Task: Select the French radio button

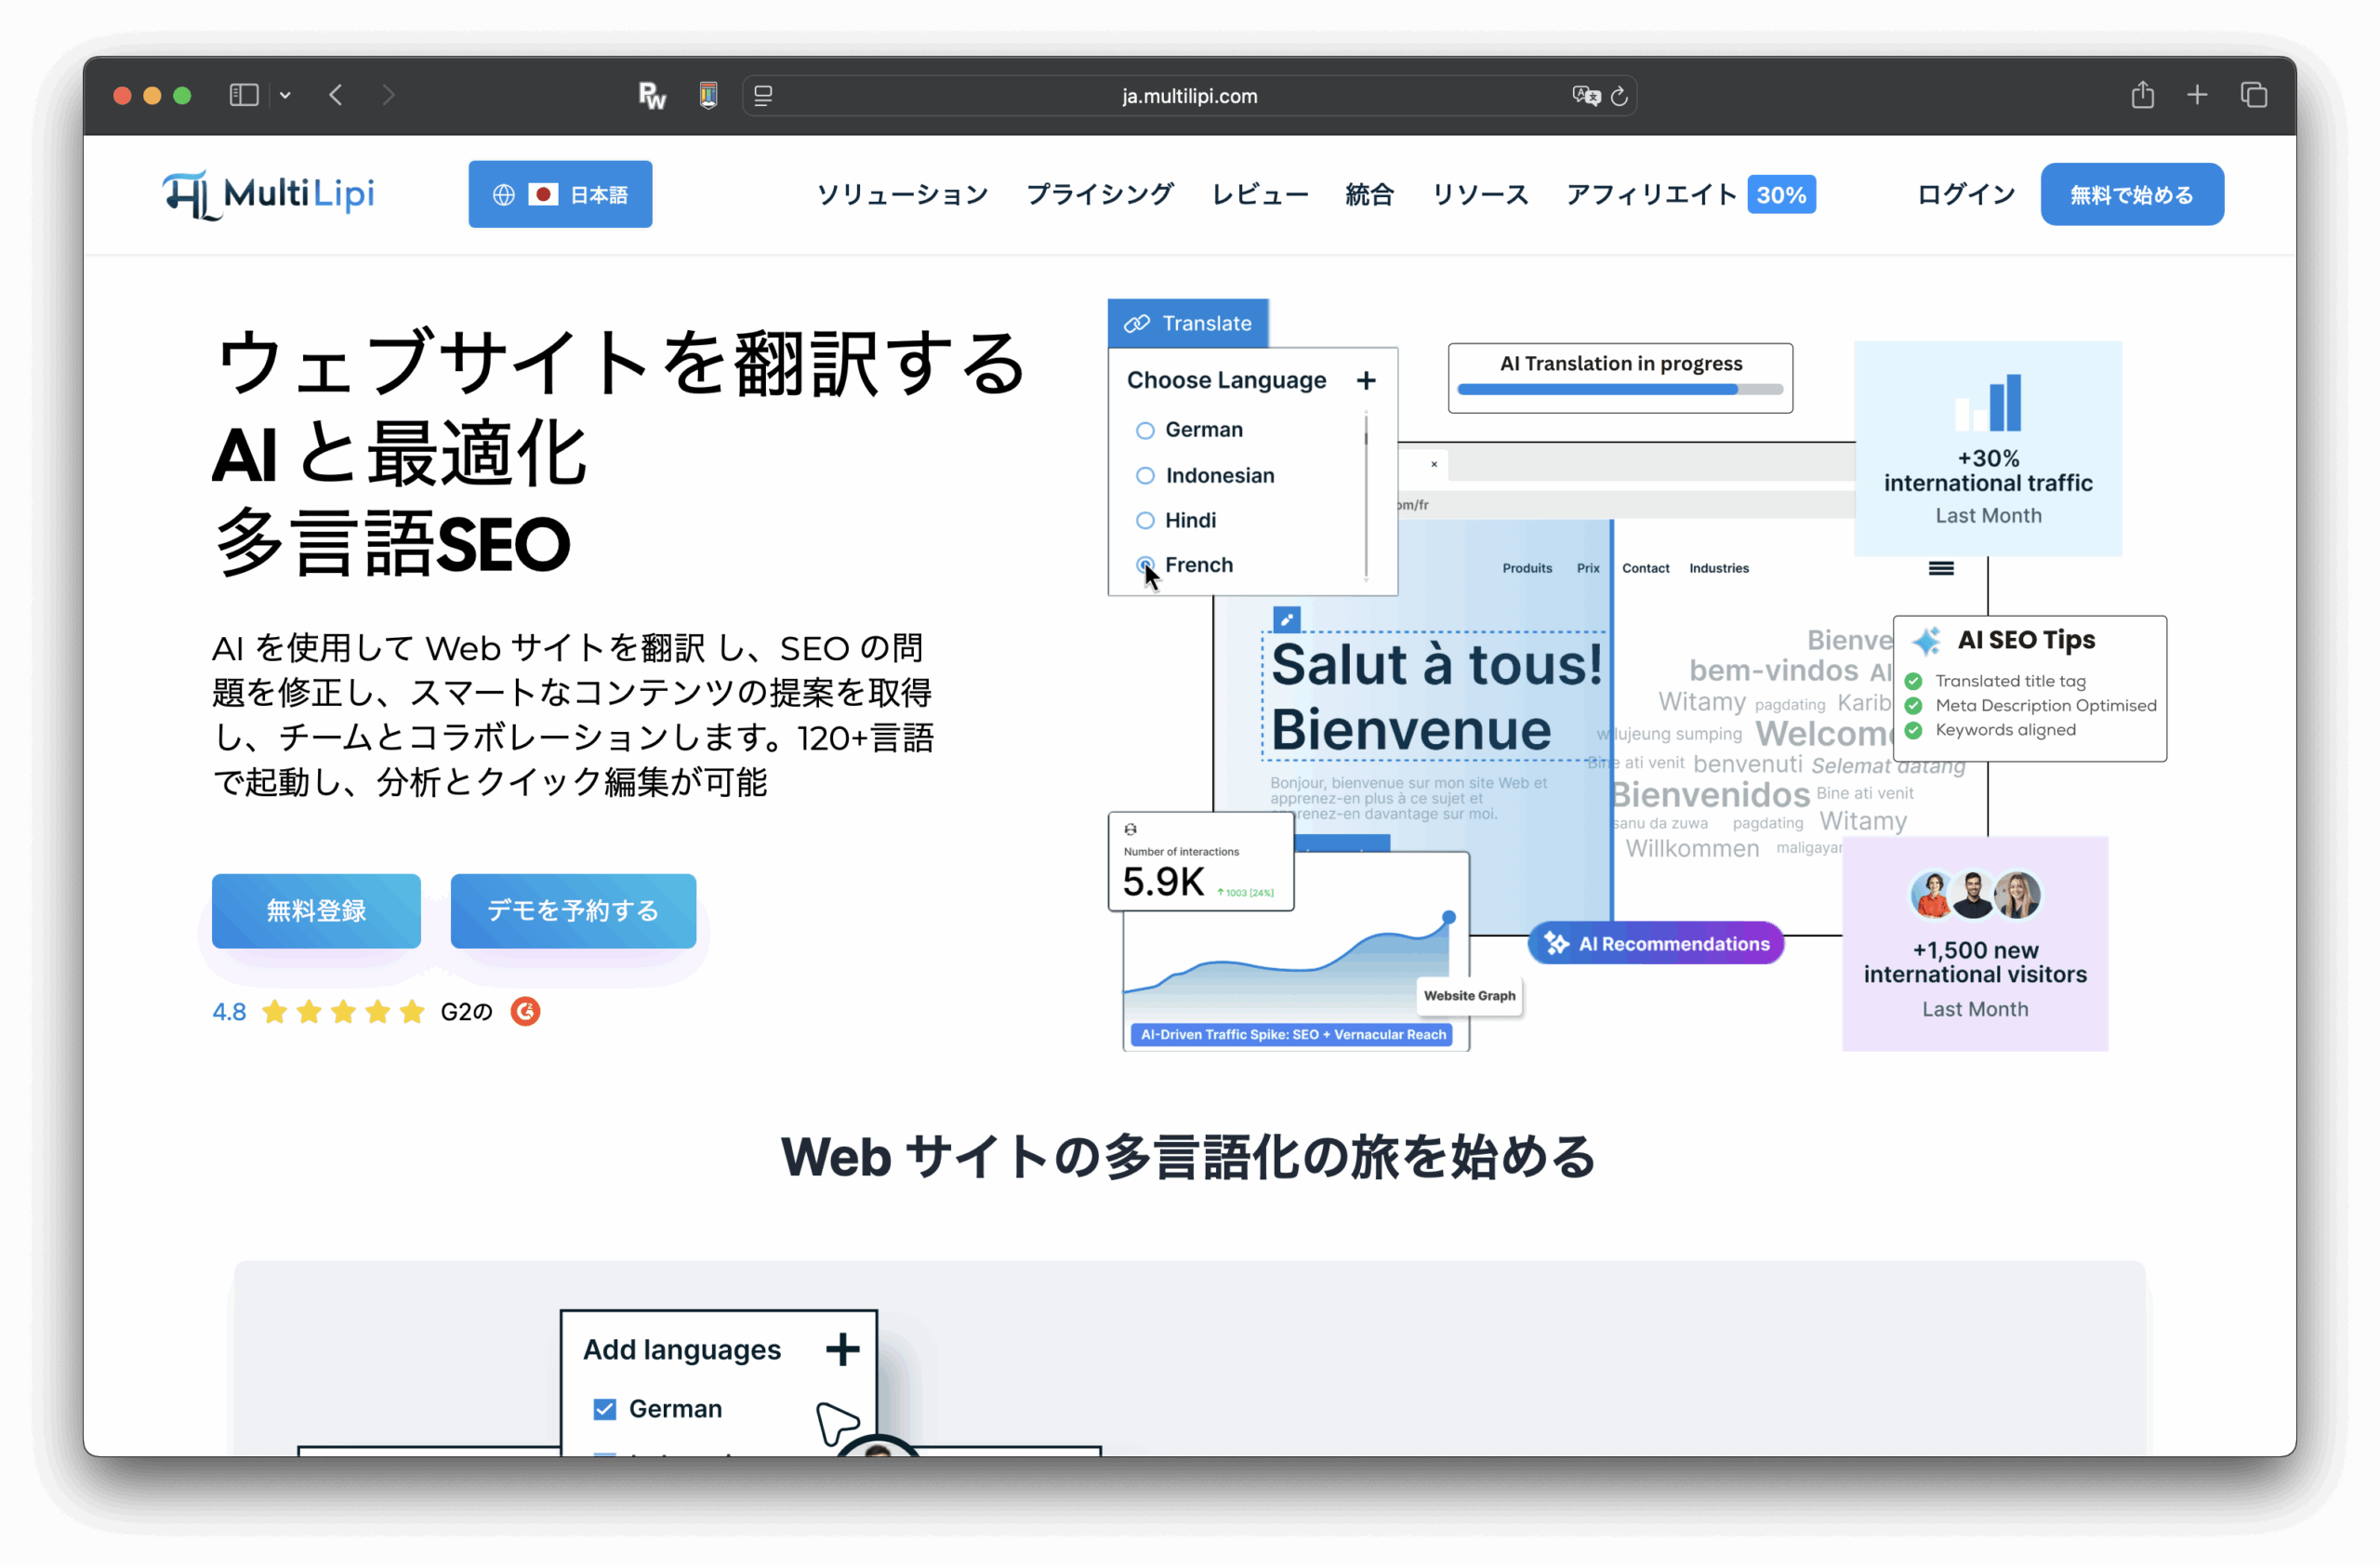Action: (1145, 565)
